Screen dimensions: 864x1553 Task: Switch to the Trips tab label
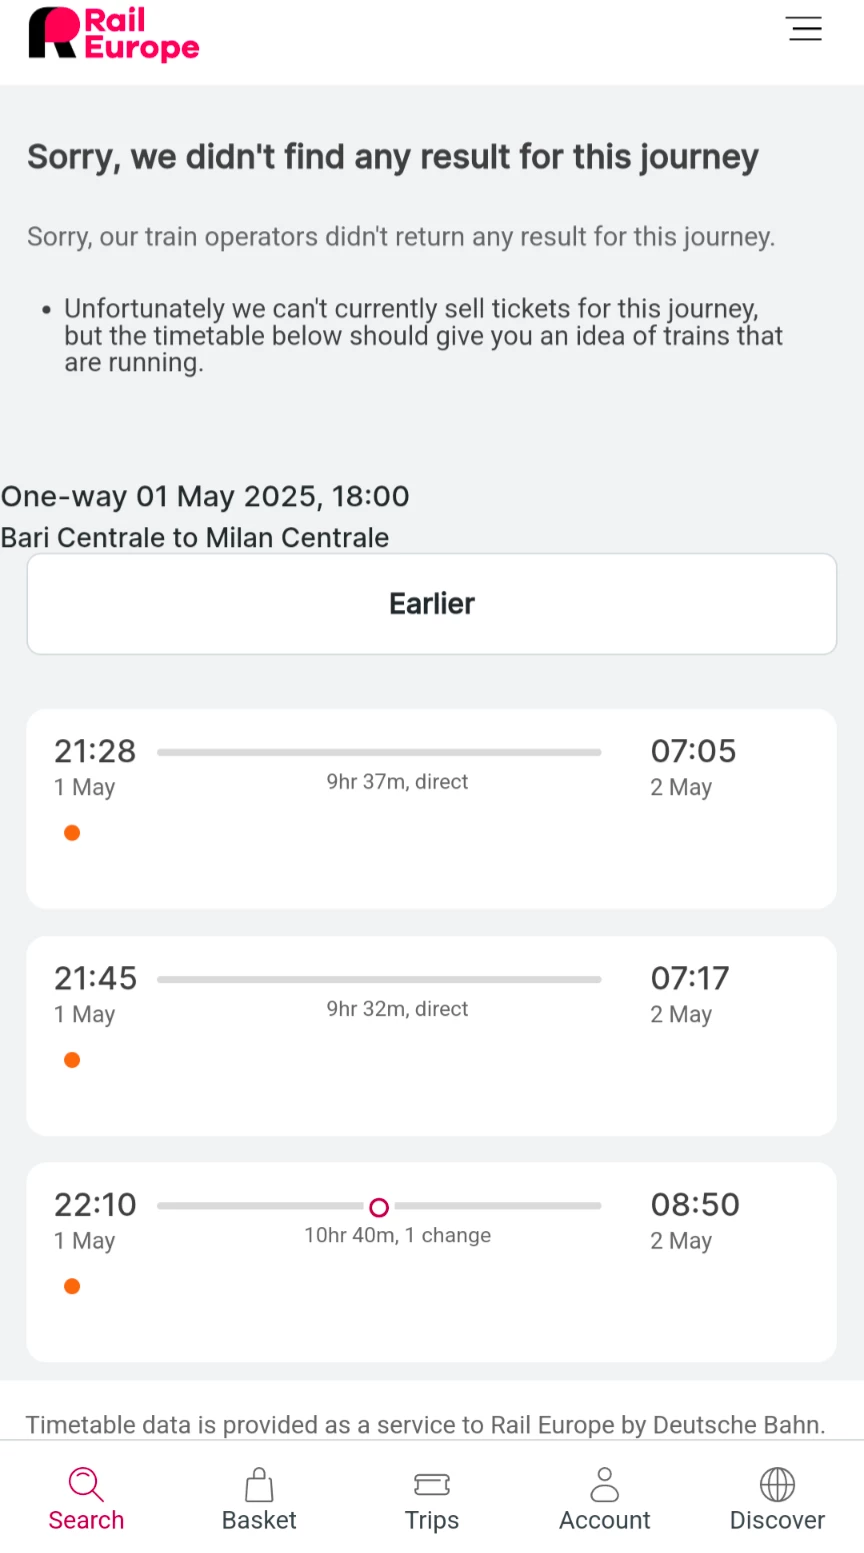coord(432,1521)
